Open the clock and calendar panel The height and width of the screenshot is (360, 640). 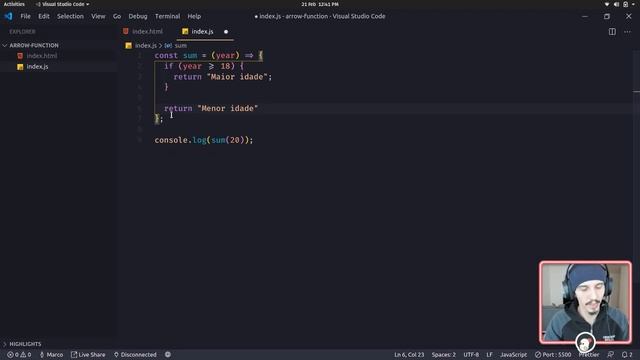[320, 4]
